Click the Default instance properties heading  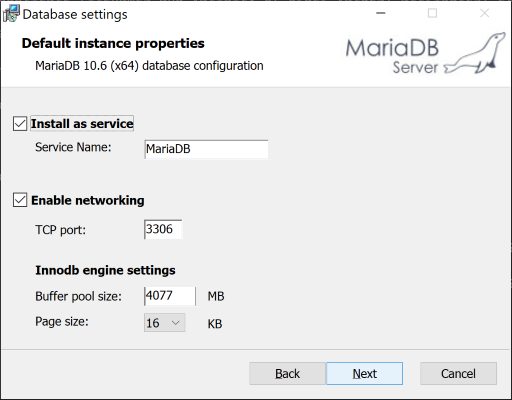[x=113, y=43]
